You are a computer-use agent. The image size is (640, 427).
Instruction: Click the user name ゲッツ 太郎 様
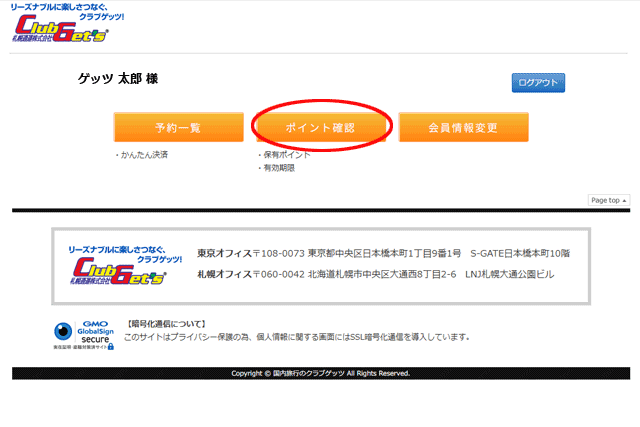point(118,79)
